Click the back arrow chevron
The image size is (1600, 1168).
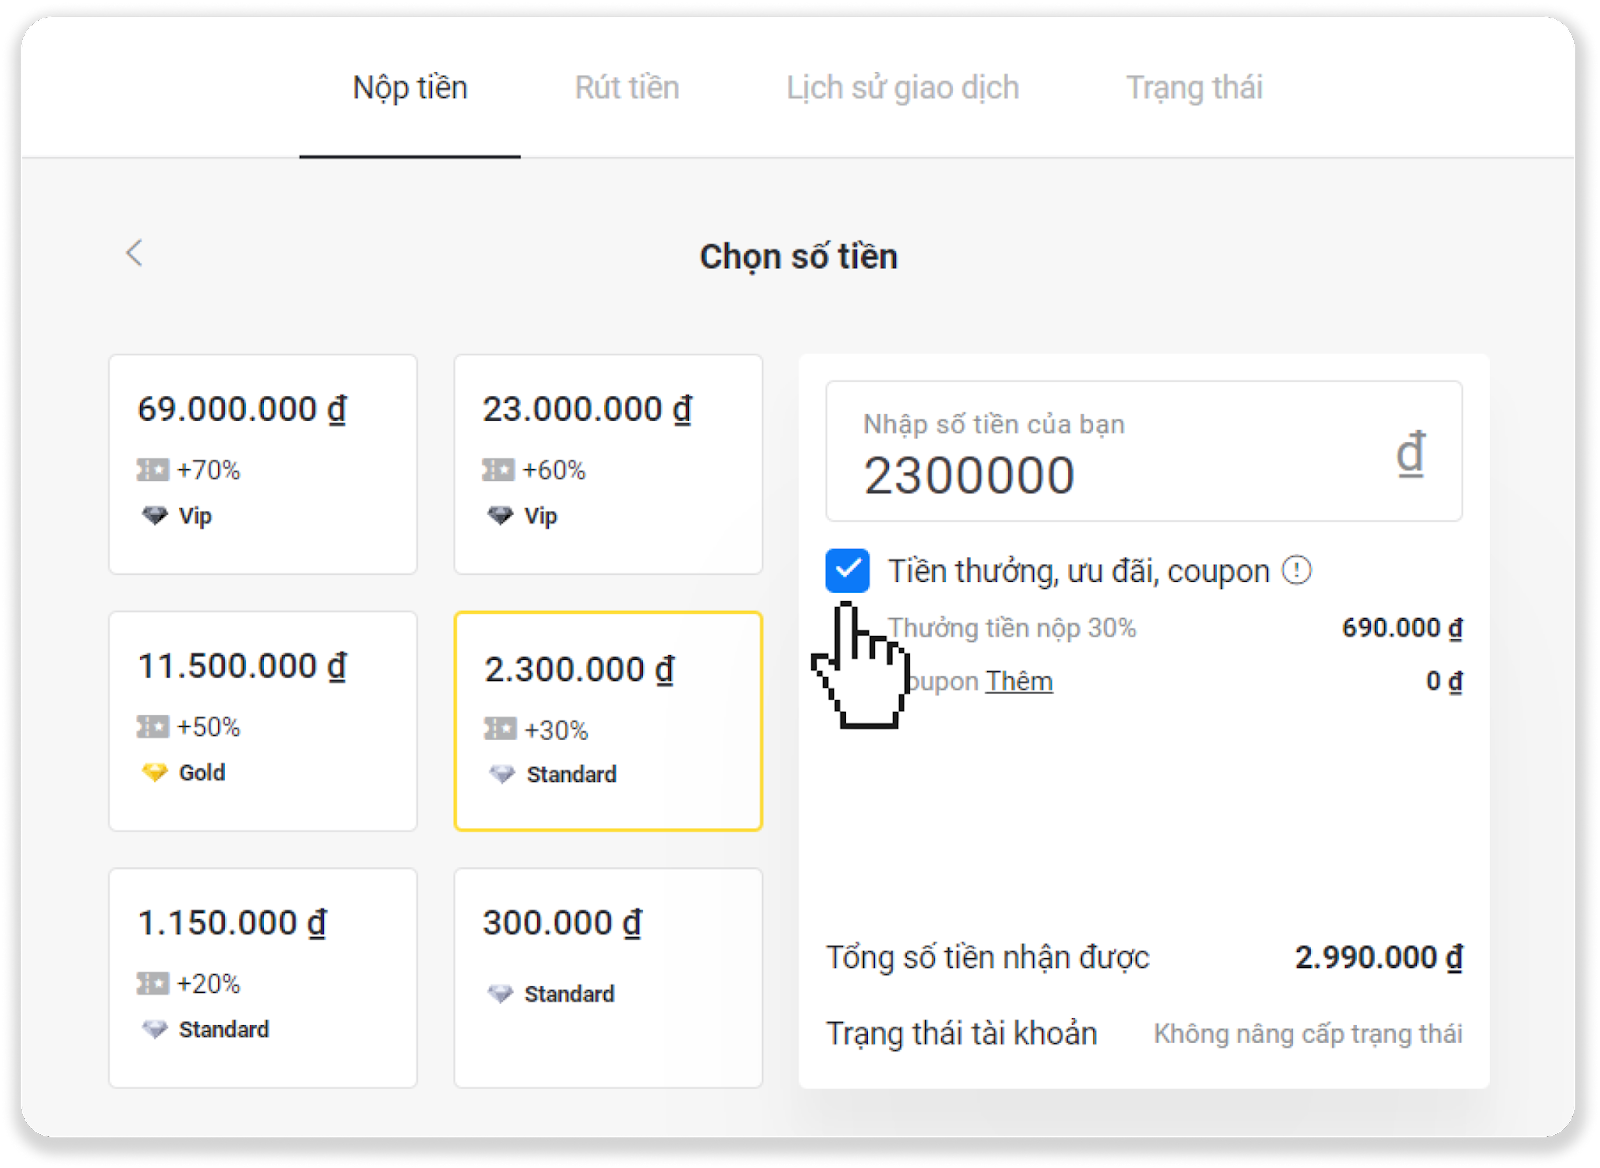[134, 253]
